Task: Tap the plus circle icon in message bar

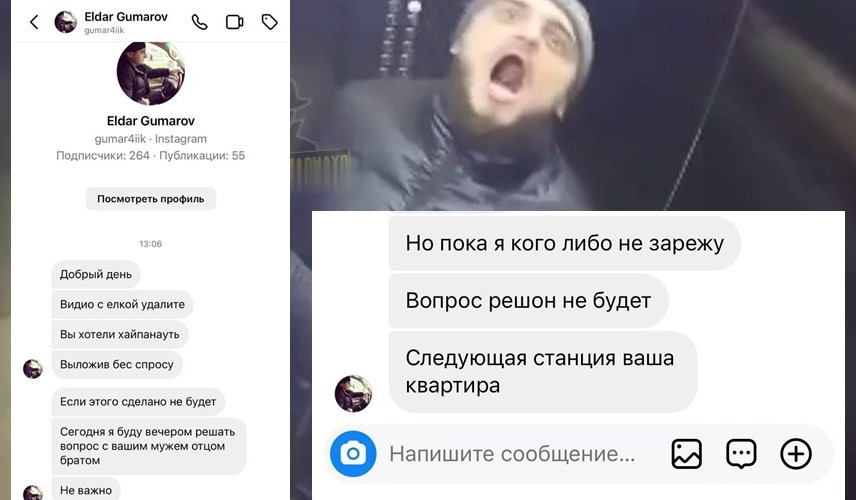Action: pos(795,454)
